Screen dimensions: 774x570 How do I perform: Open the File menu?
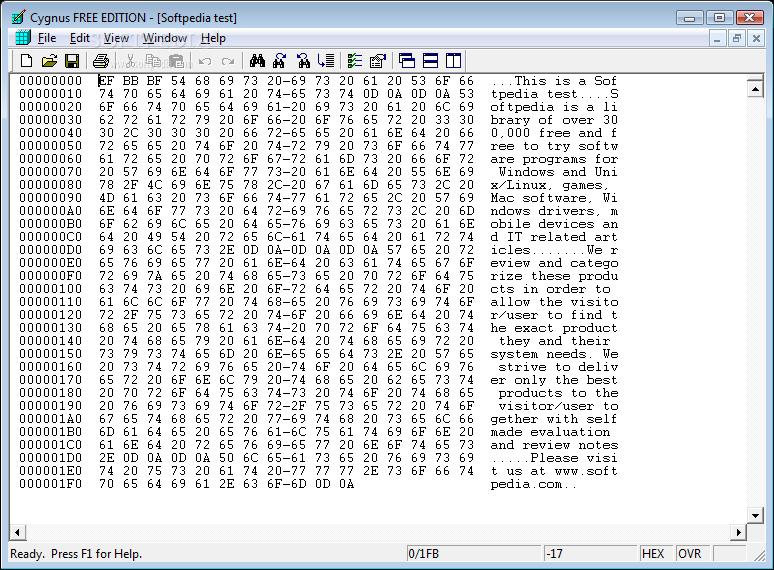click(x=47, y=38)
